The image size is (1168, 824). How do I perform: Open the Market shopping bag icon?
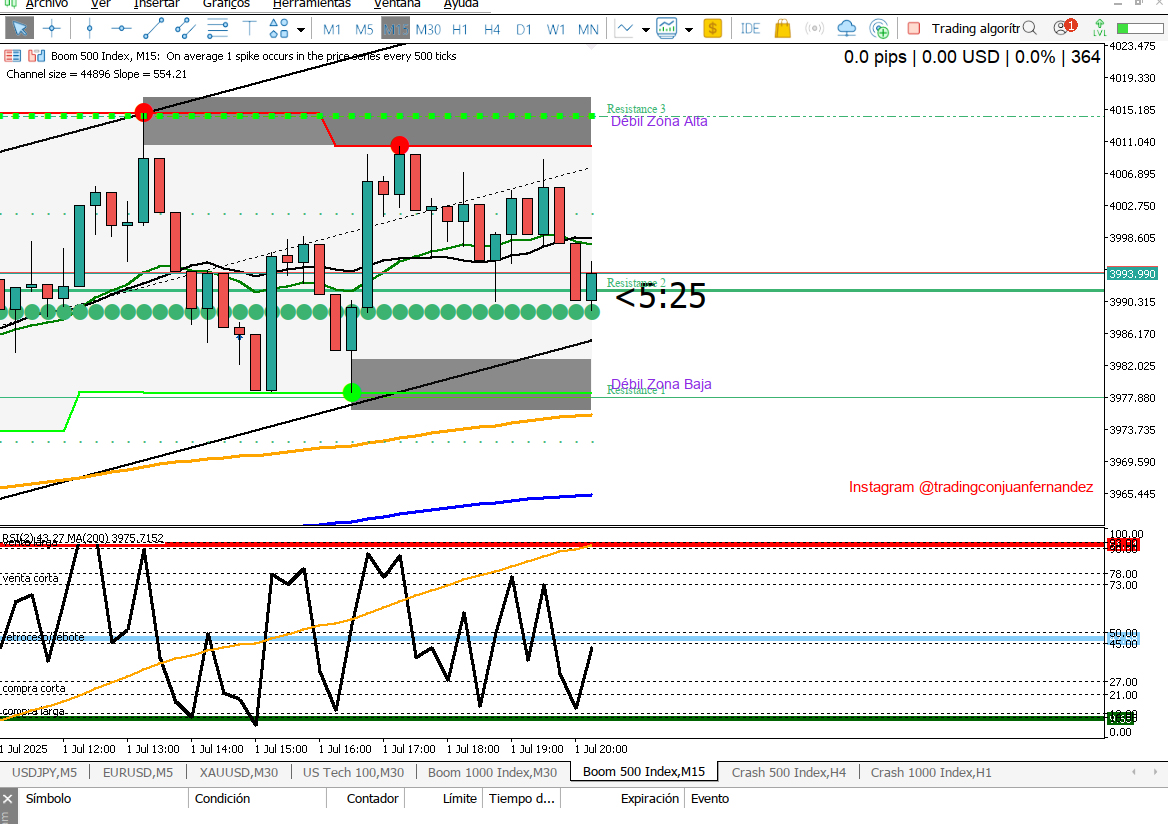[783, 29]
